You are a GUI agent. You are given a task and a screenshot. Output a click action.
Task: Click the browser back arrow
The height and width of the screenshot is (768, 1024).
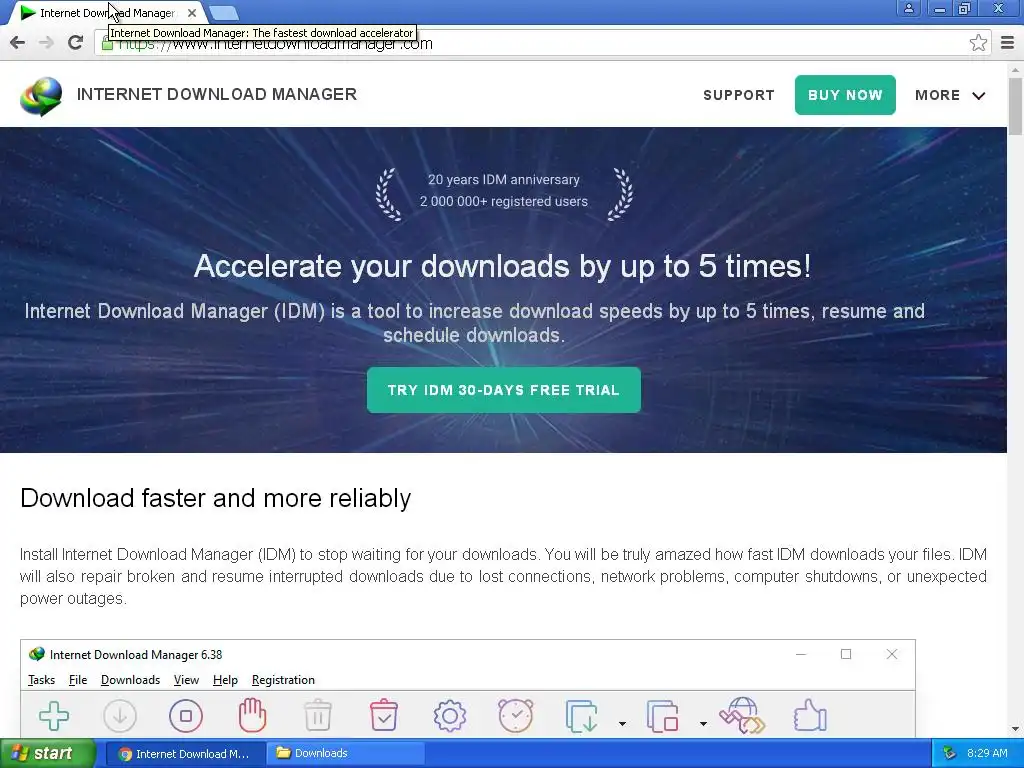[x=18, y=43]
